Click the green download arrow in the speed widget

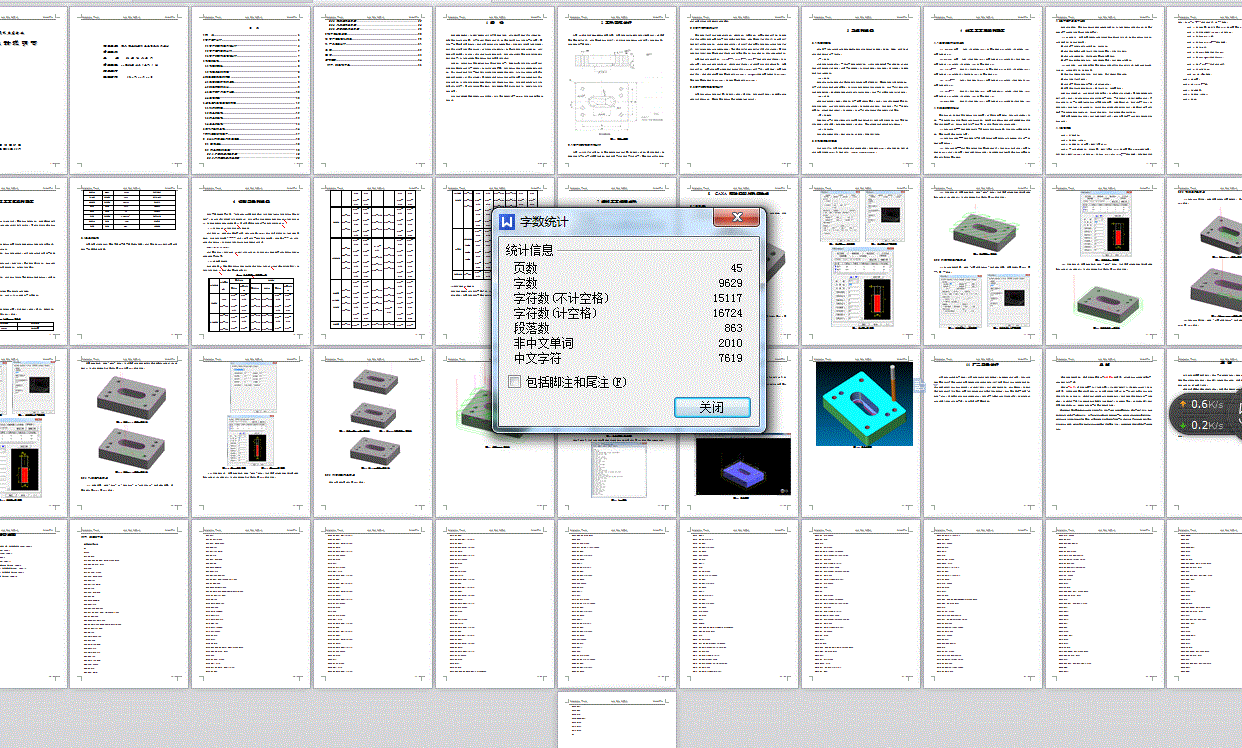pyautogui.click(x=1182, y=425)
